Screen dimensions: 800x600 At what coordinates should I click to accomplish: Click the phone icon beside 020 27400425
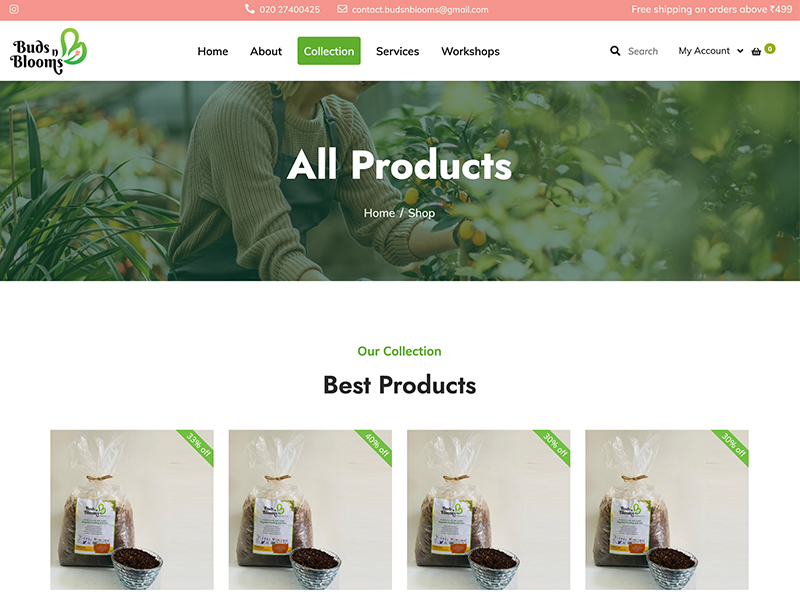click(249, 9)
